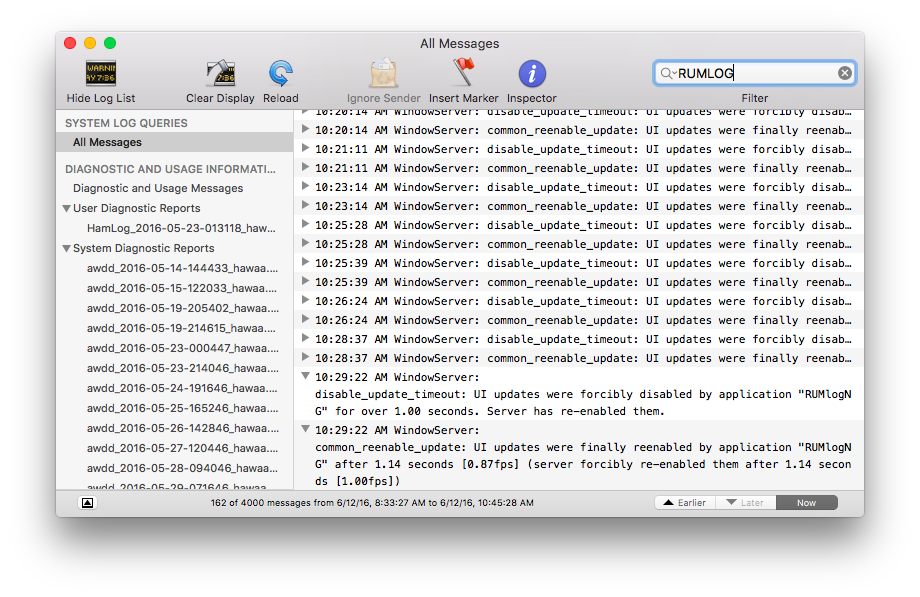Image resolution: width=920 pixels, height=597 pixels.
Task: Expand the 10:25:28 common_reenable_update message
Action: click(x=305, y=242)
